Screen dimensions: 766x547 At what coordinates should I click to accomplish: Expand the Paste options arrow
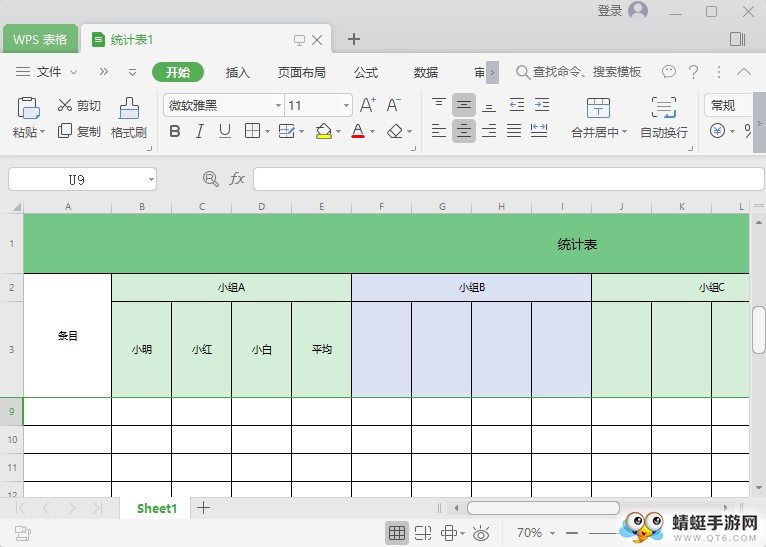42,132
